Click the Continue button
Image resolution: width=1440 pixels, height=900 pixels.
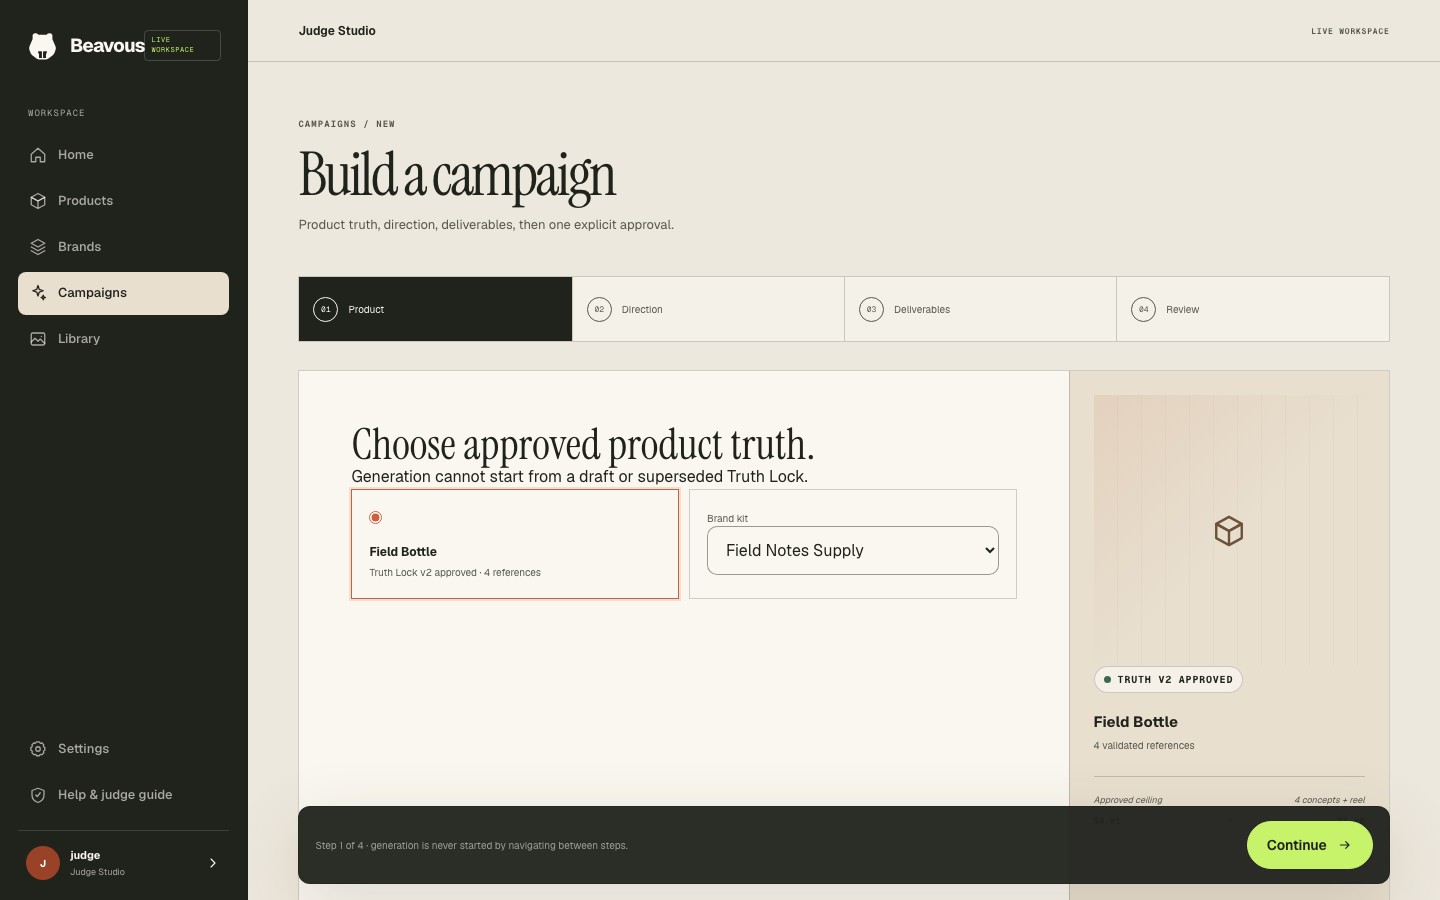(x=1309, y=845)
